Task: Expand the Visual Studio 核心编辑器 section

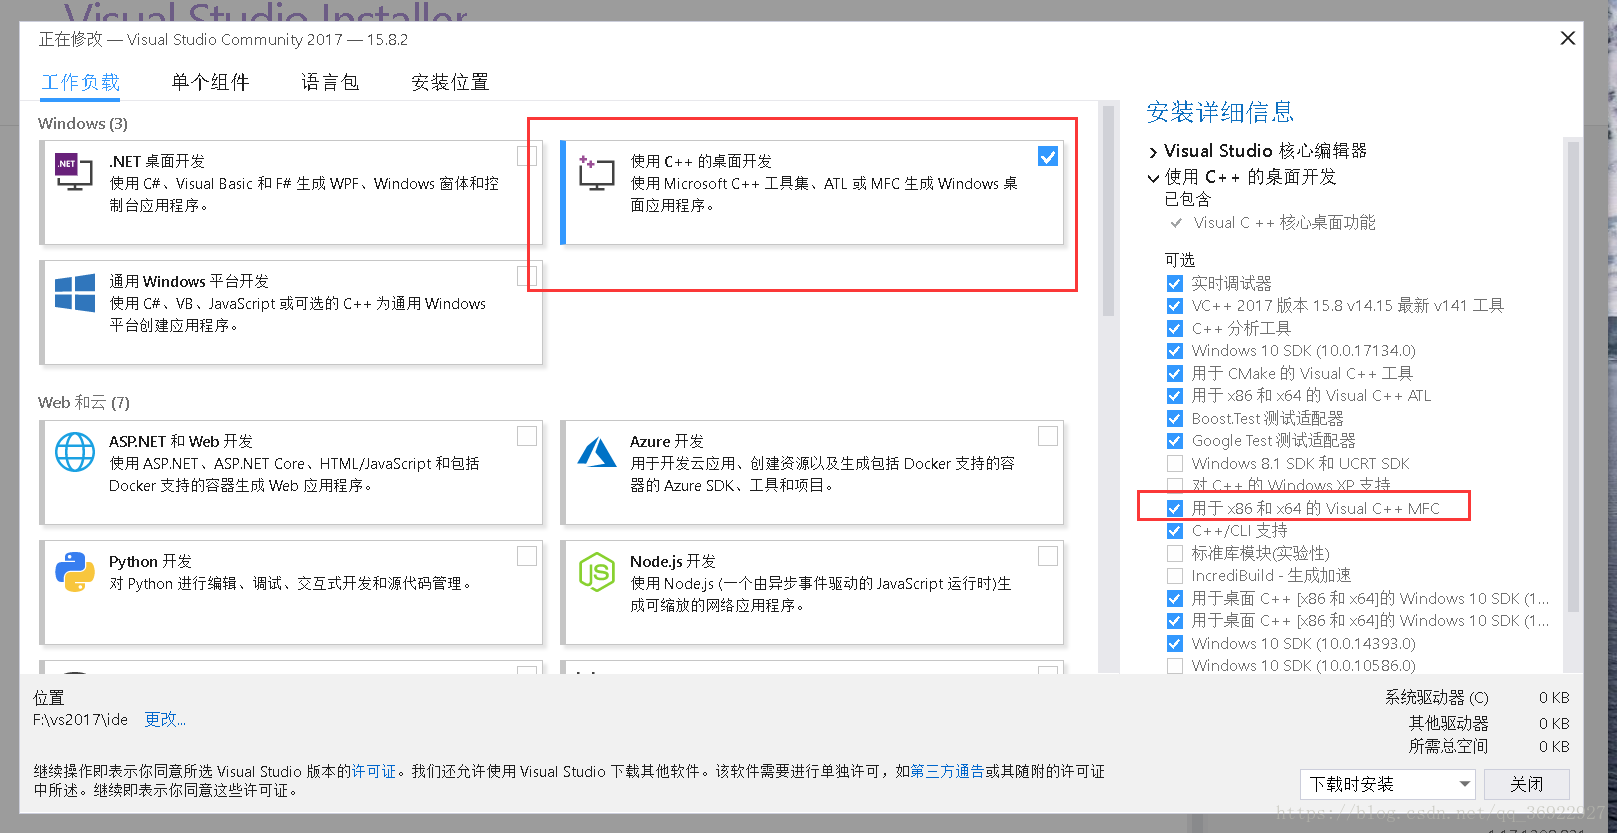Action: click(1153, 152)
